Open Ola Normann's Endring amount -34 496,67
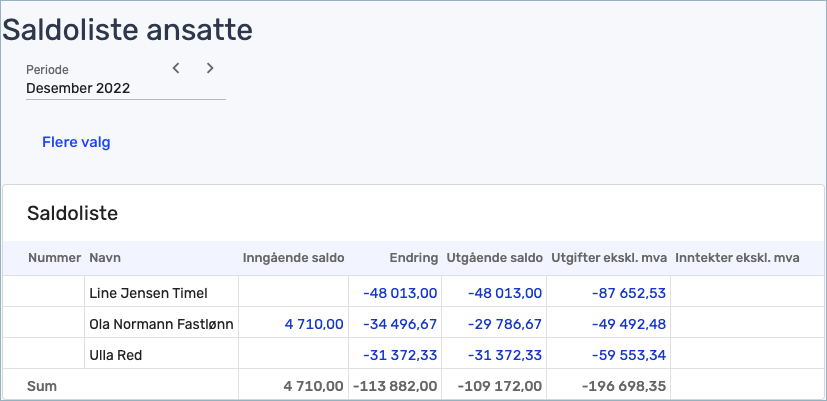 (400, 324)
